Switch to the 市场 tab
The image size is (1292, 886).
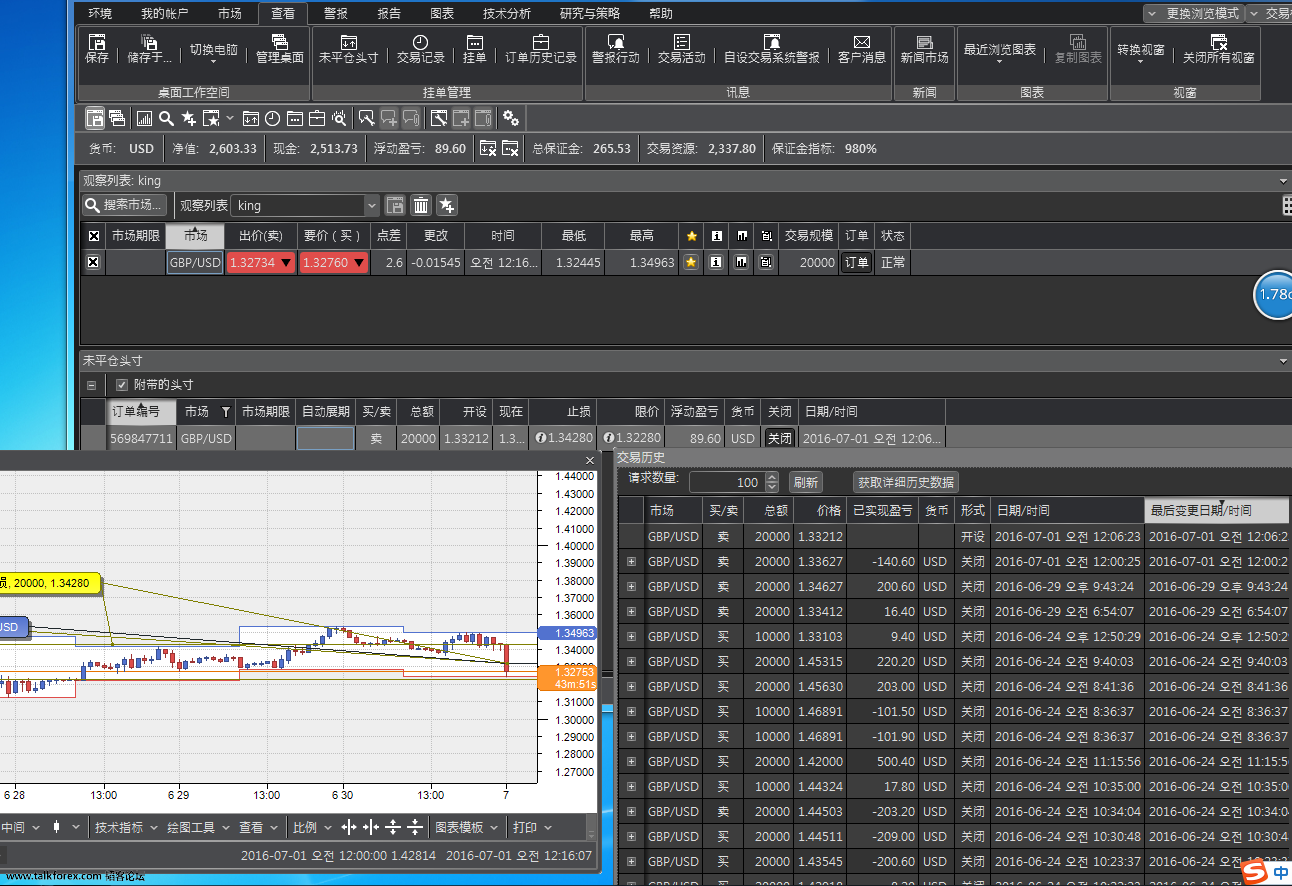click(x=229, y=13)
